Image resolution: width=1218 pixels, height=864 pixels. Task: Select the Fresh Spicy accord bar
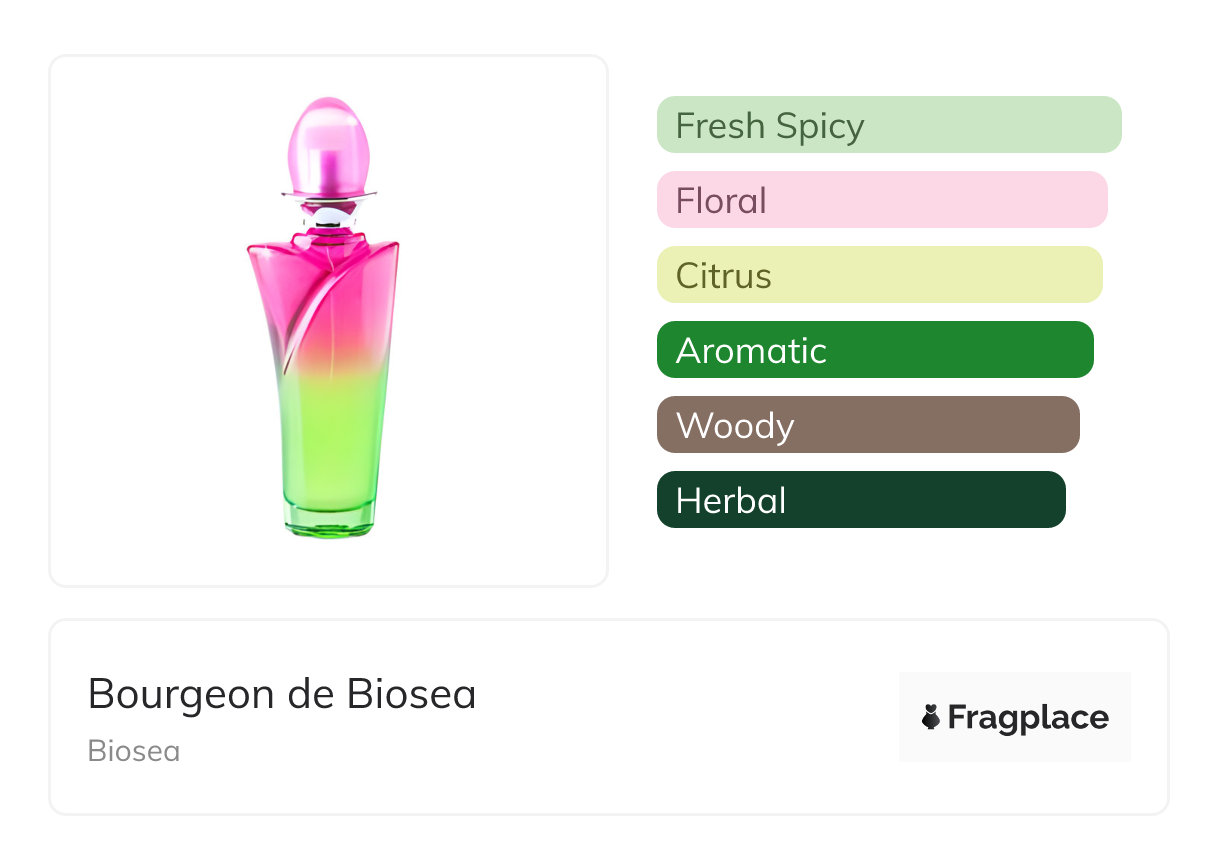(889, 125)
